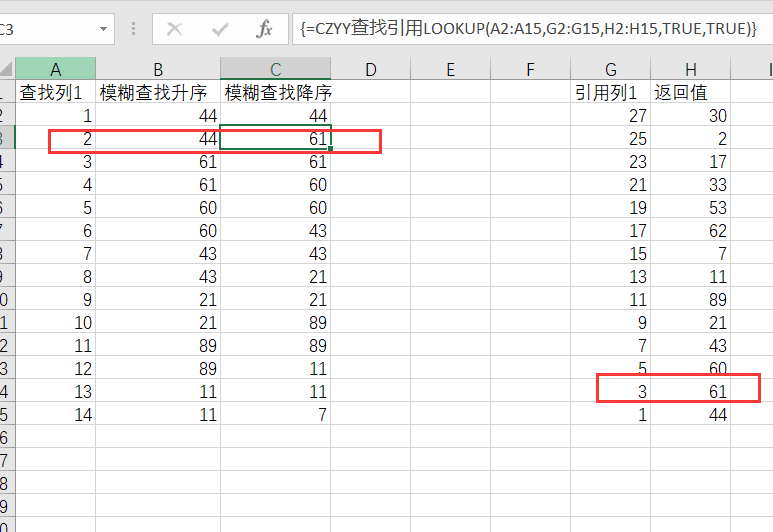This screenshot has width=773, height=532.
Task: Click cell H6 with value 53
Action: (x=691, y=207)
